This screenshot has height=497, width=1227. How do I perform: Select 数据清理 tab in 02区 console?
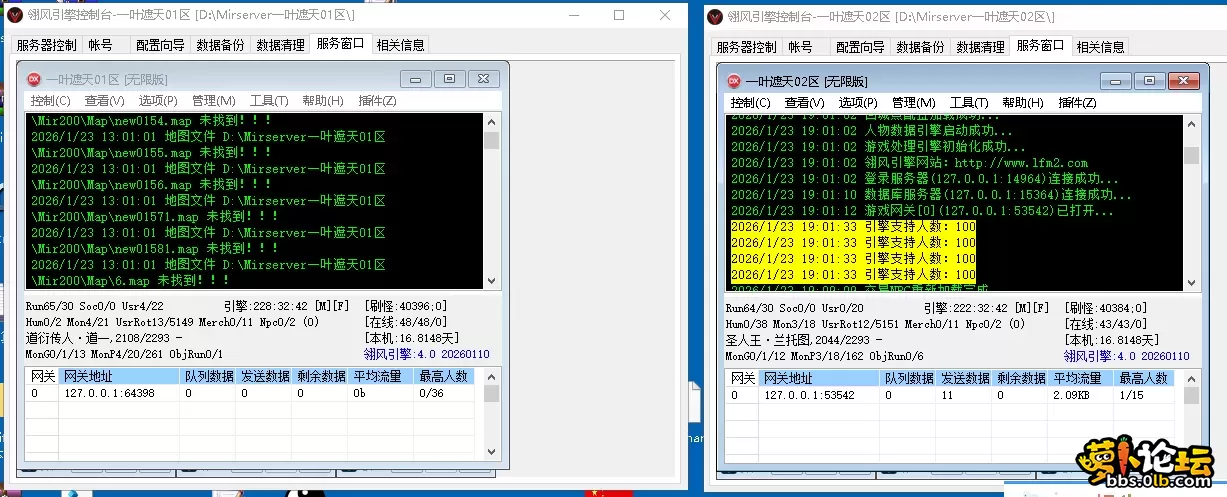click(x=981, y=47)
